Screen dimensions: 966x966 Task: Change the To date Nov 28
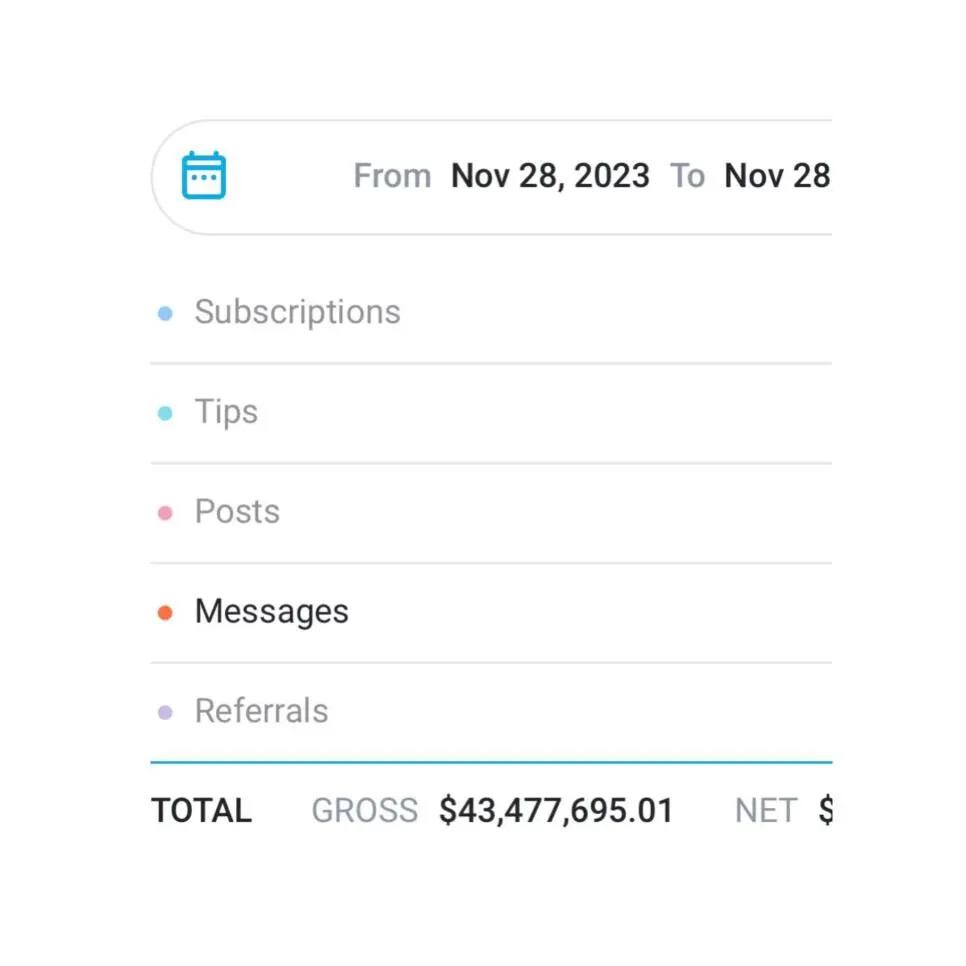click(777, 177)
